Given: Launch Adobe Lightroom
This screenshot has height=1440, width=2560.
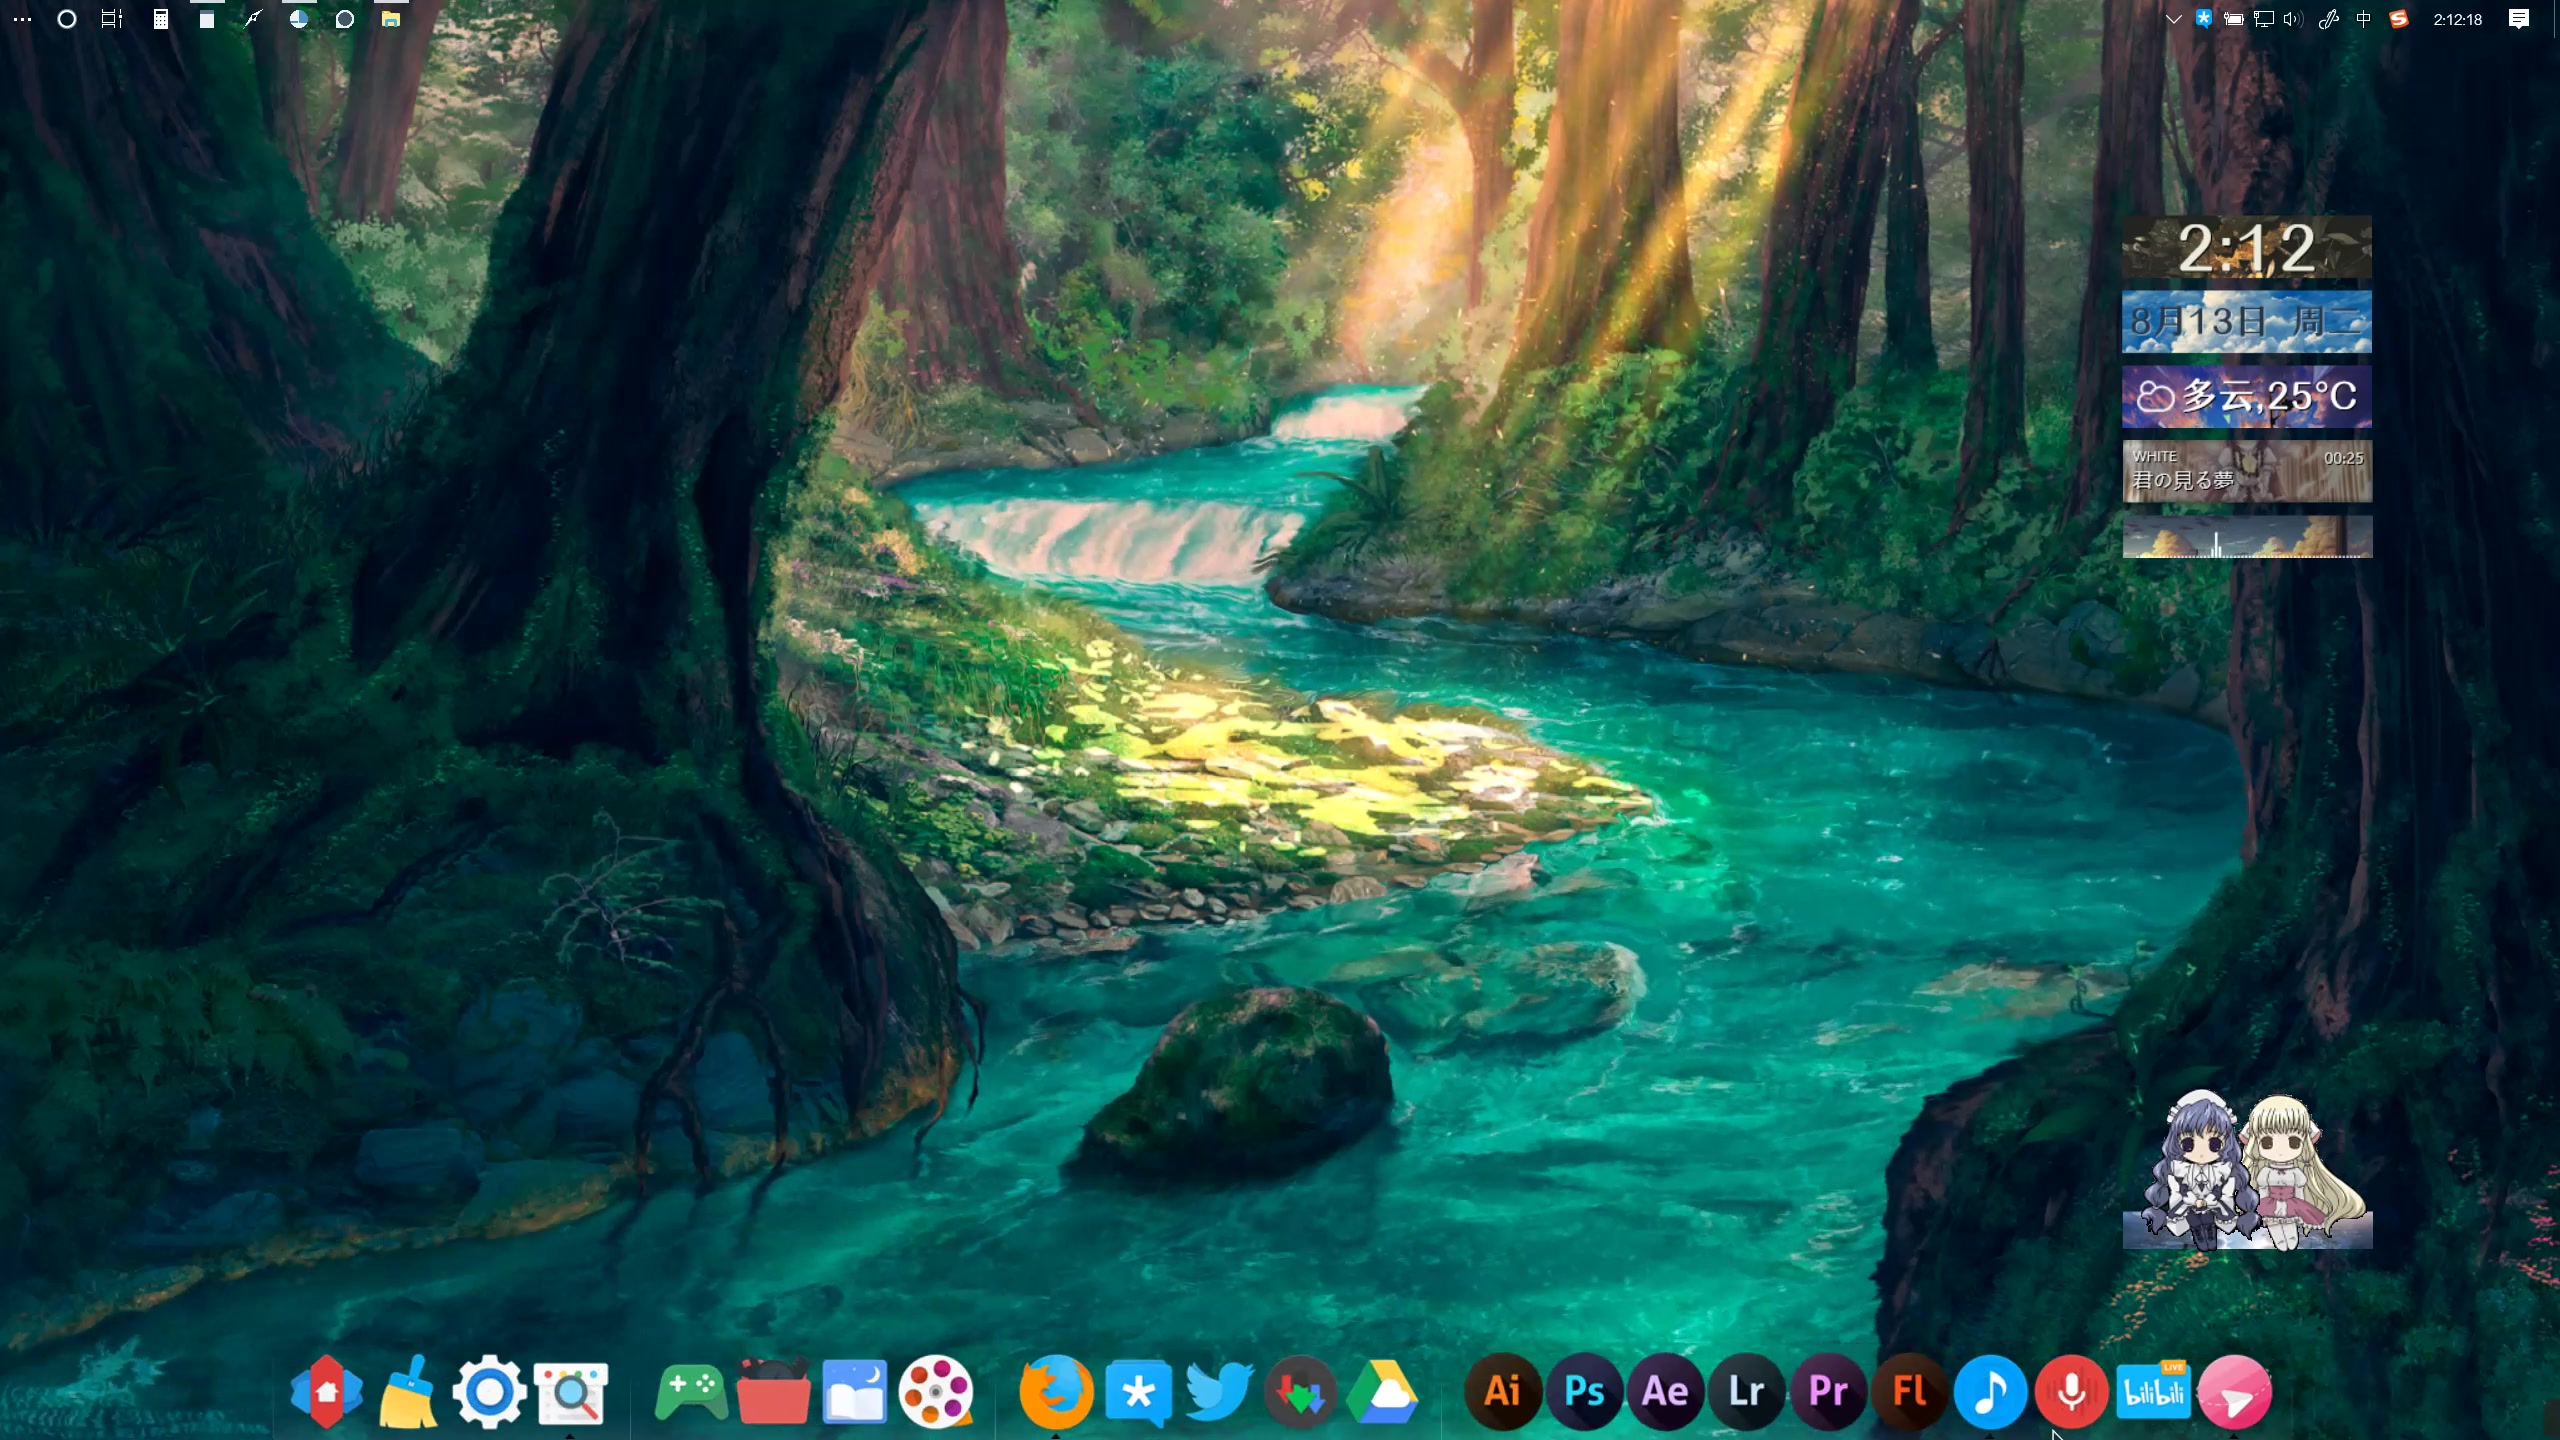Looking at the screenshot, I should tap(1747, 1390).
